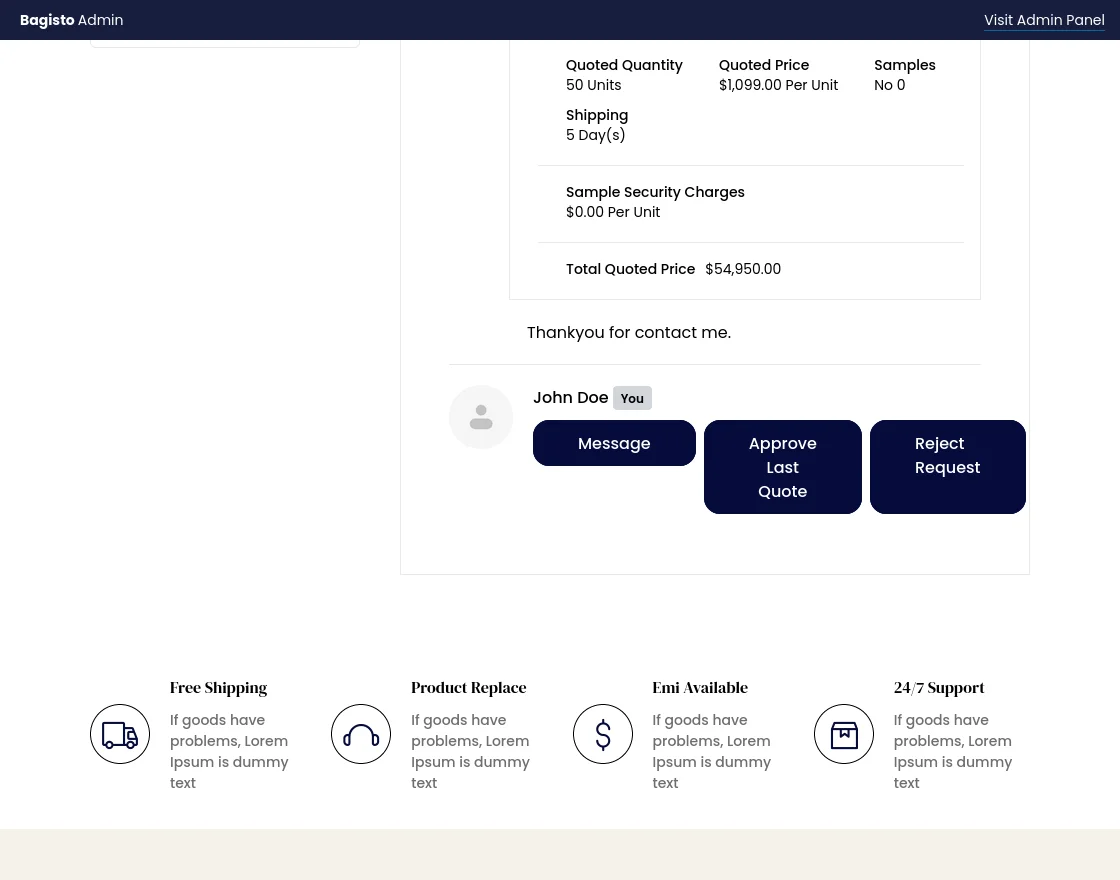1120x880 pixels.
Task: Click the Emi Available dollar icon
Action: [x=603, y=734]
